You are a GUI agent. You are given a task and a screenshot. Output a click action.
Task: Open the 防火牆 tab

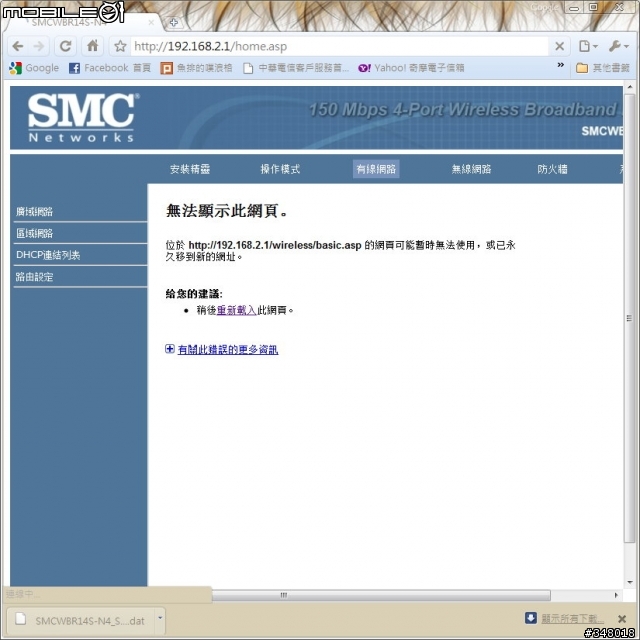tap(552, 169)
